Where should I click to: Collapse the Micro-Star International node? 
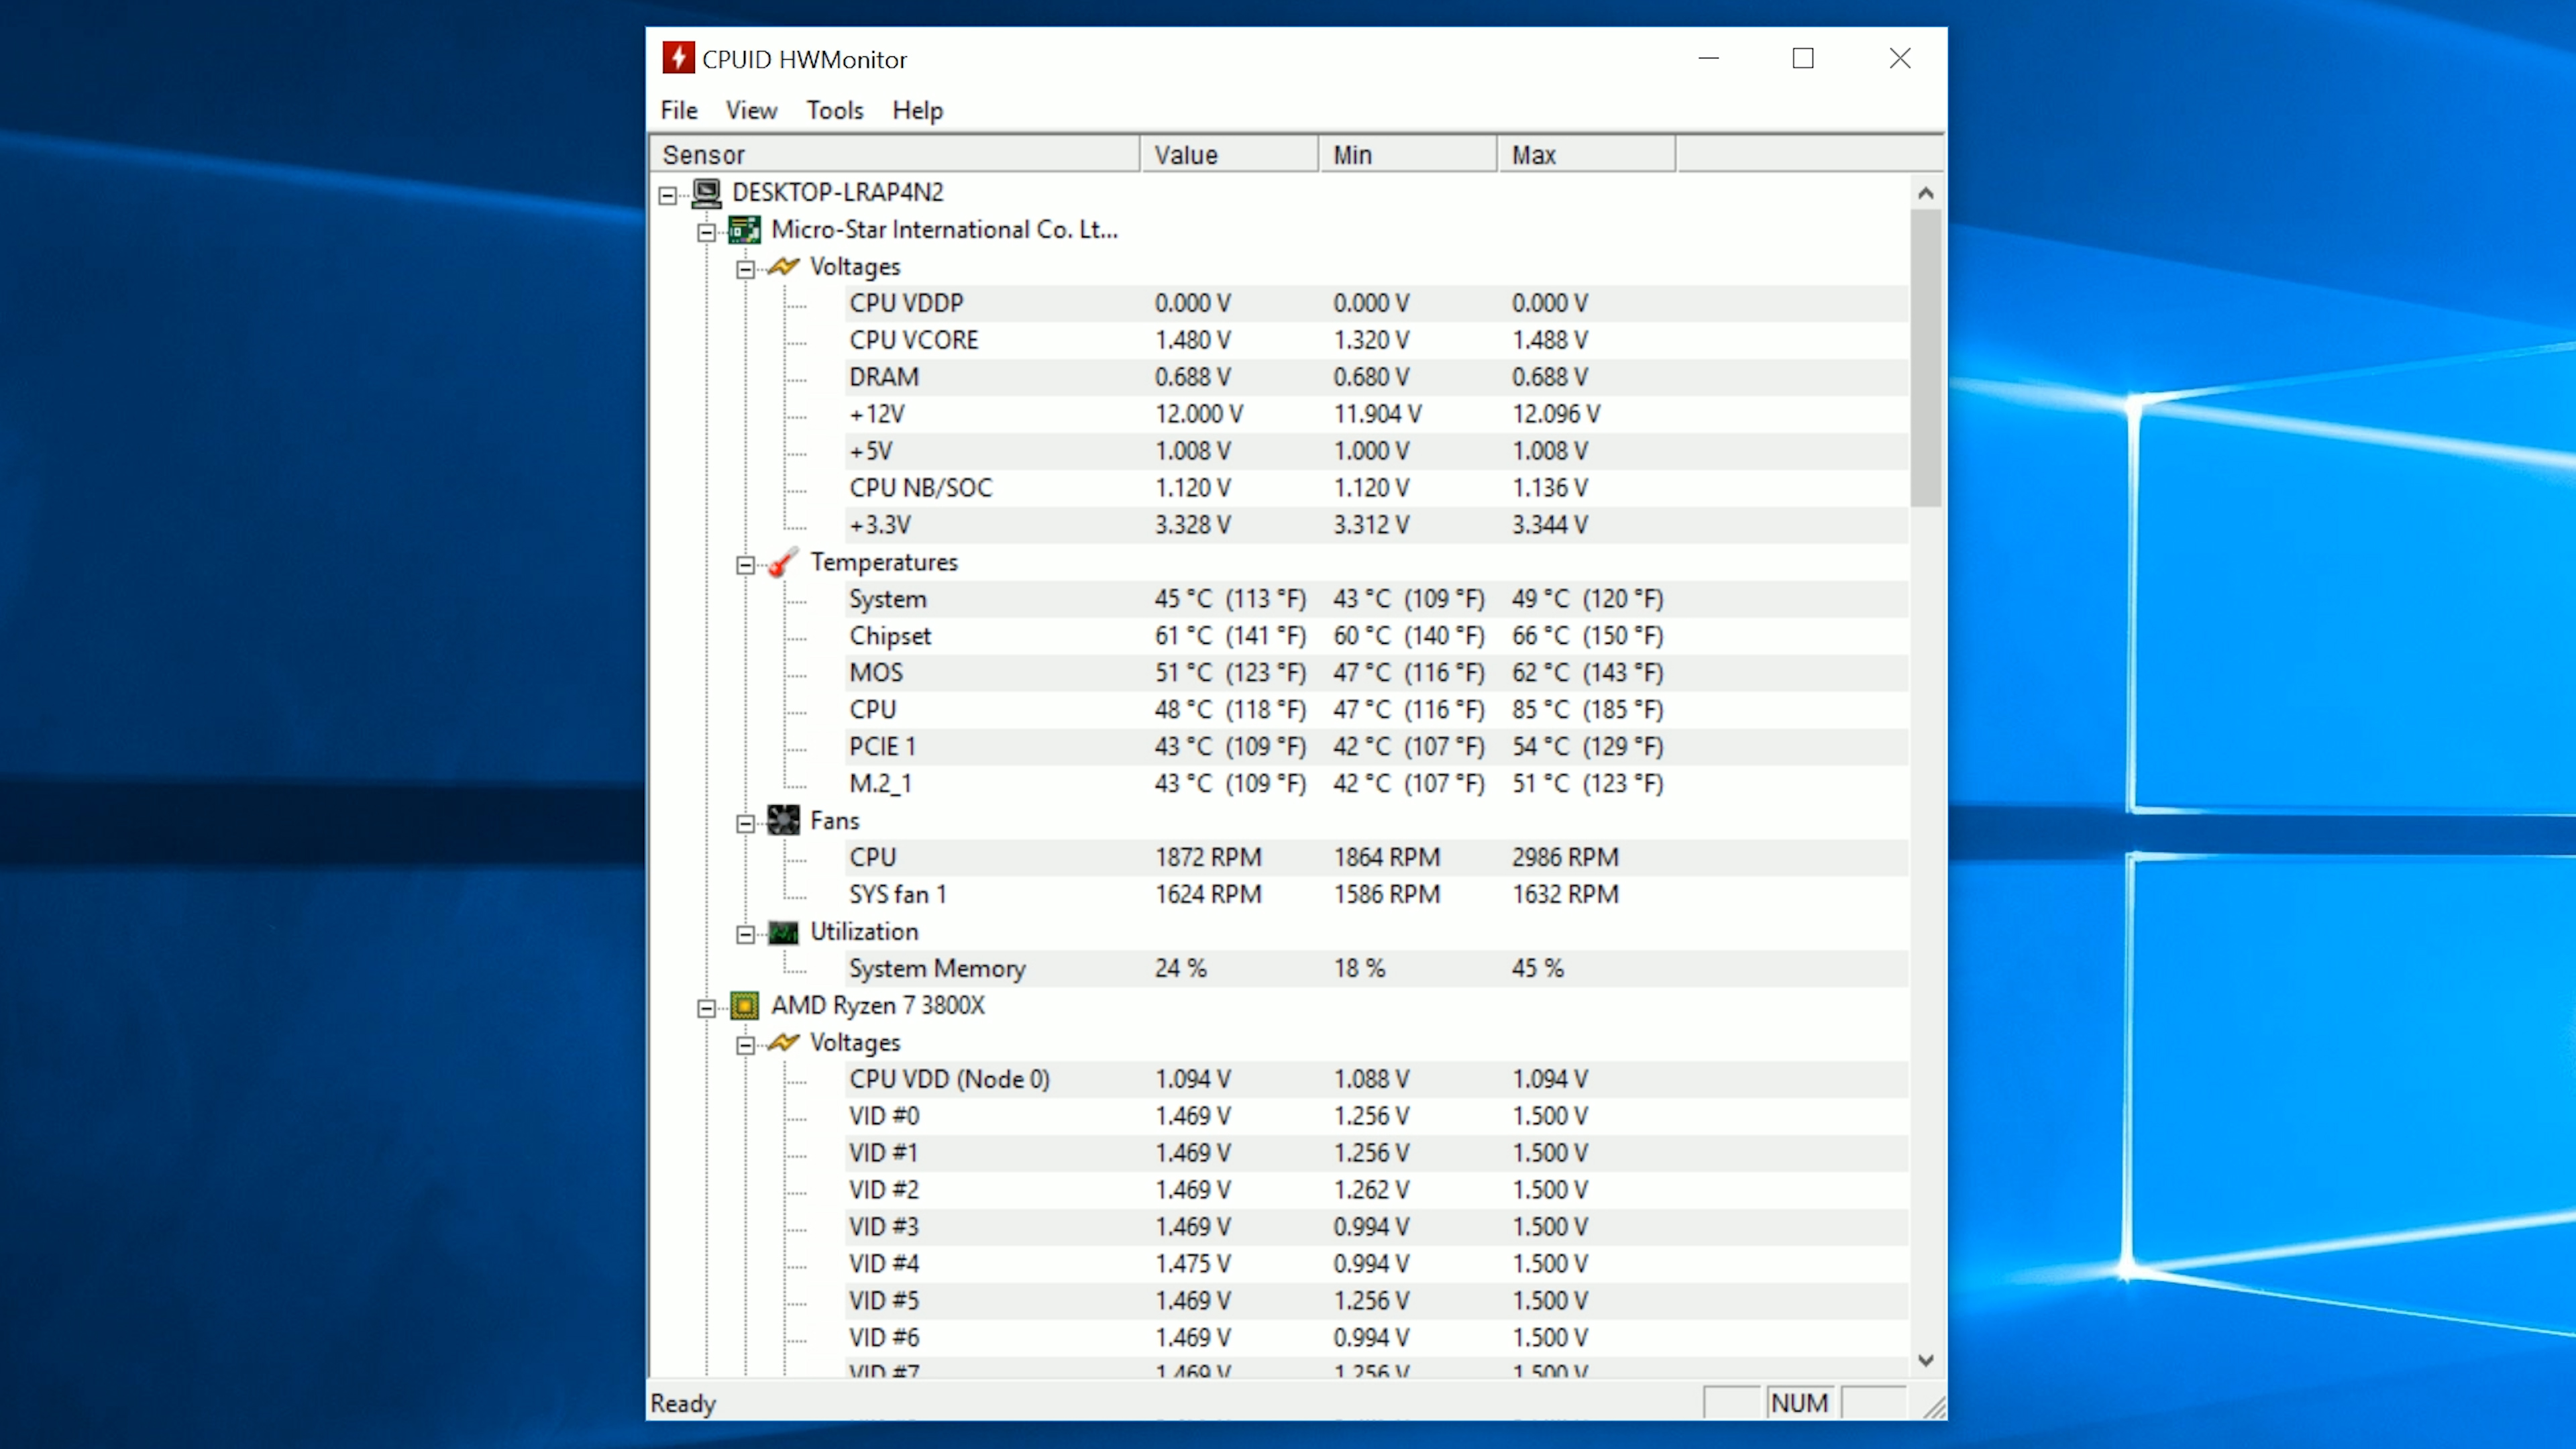[x=706, y=232]
